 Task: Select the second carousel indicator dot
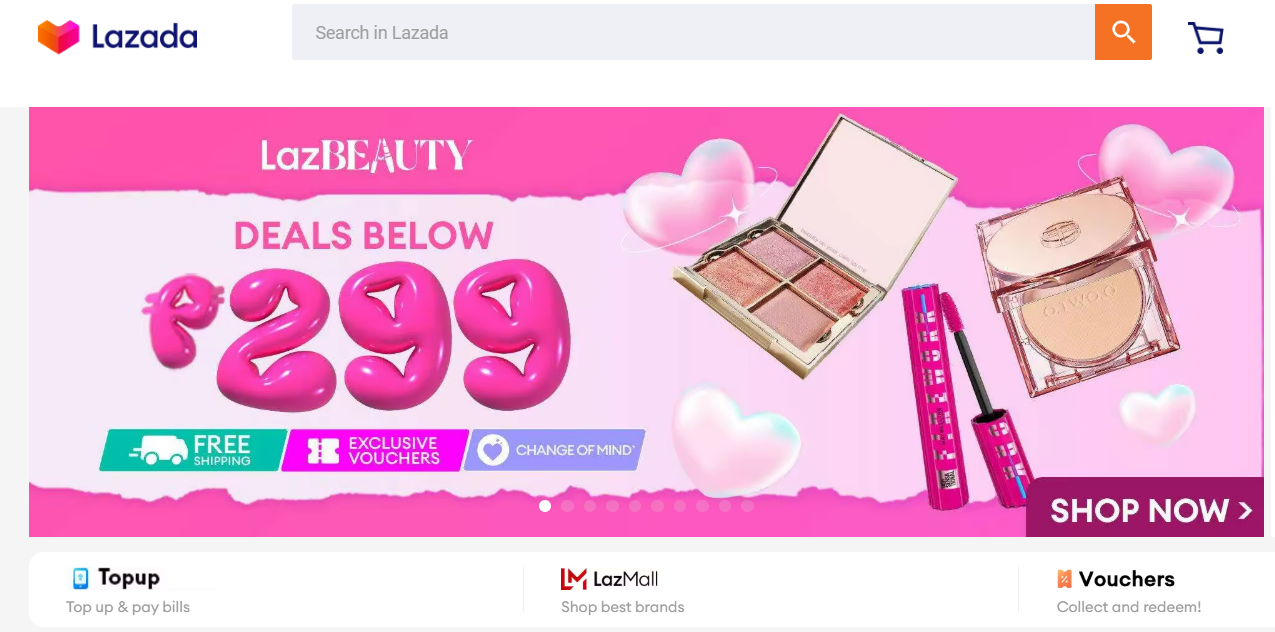coord(567,506)
